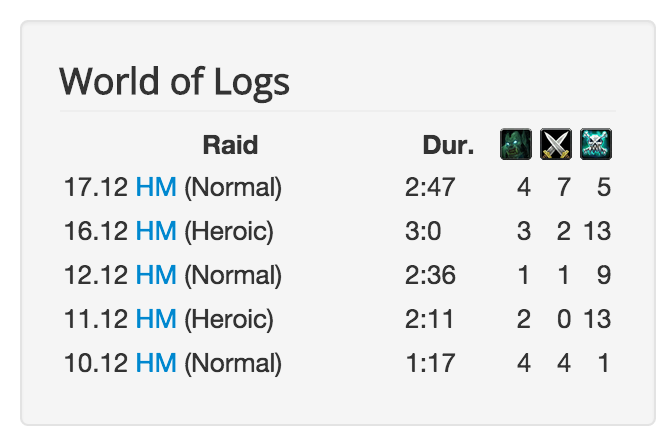The image size is (672, 446).
Task: Open the 10.12 HM raid log link
Action: 156,363
